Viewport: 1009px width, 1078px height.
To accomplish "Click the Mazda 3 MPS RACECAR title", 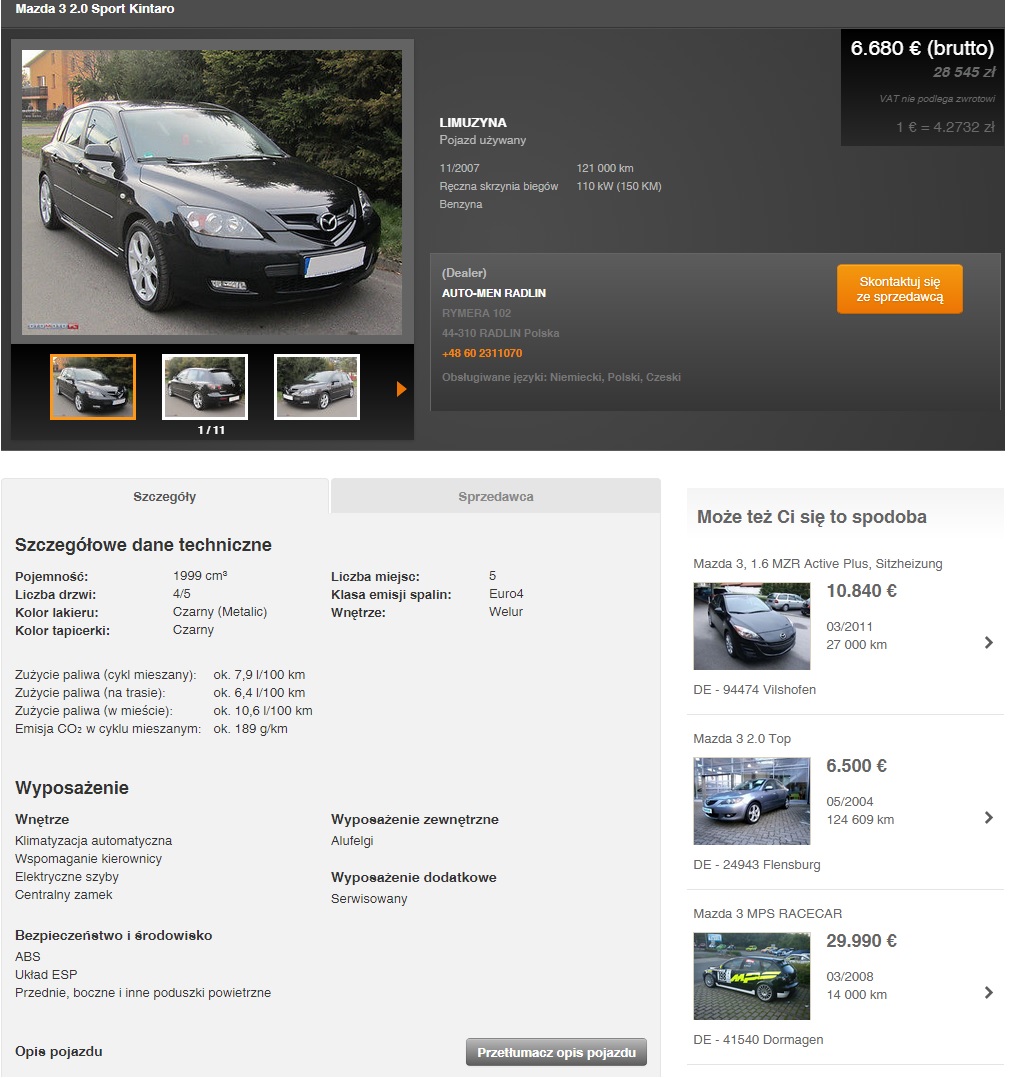I will 767,914.
